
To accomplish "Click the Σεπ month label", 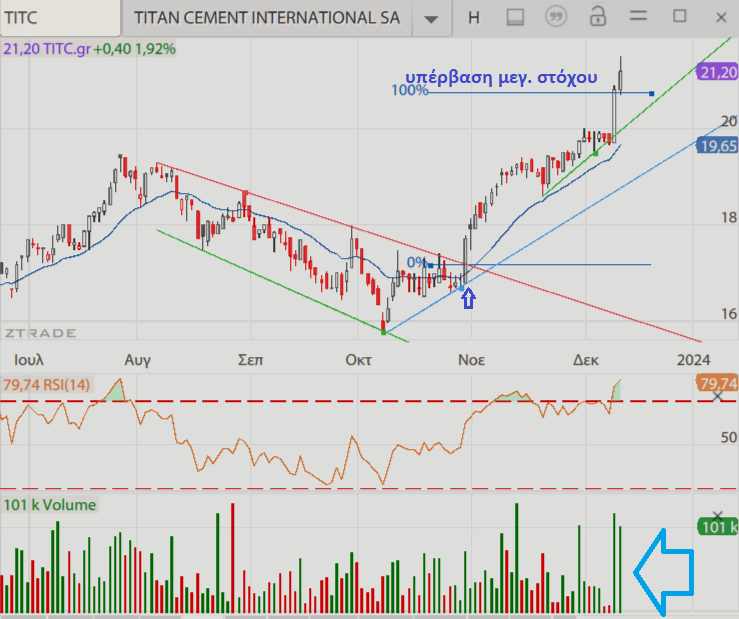I will coord(250,360).
